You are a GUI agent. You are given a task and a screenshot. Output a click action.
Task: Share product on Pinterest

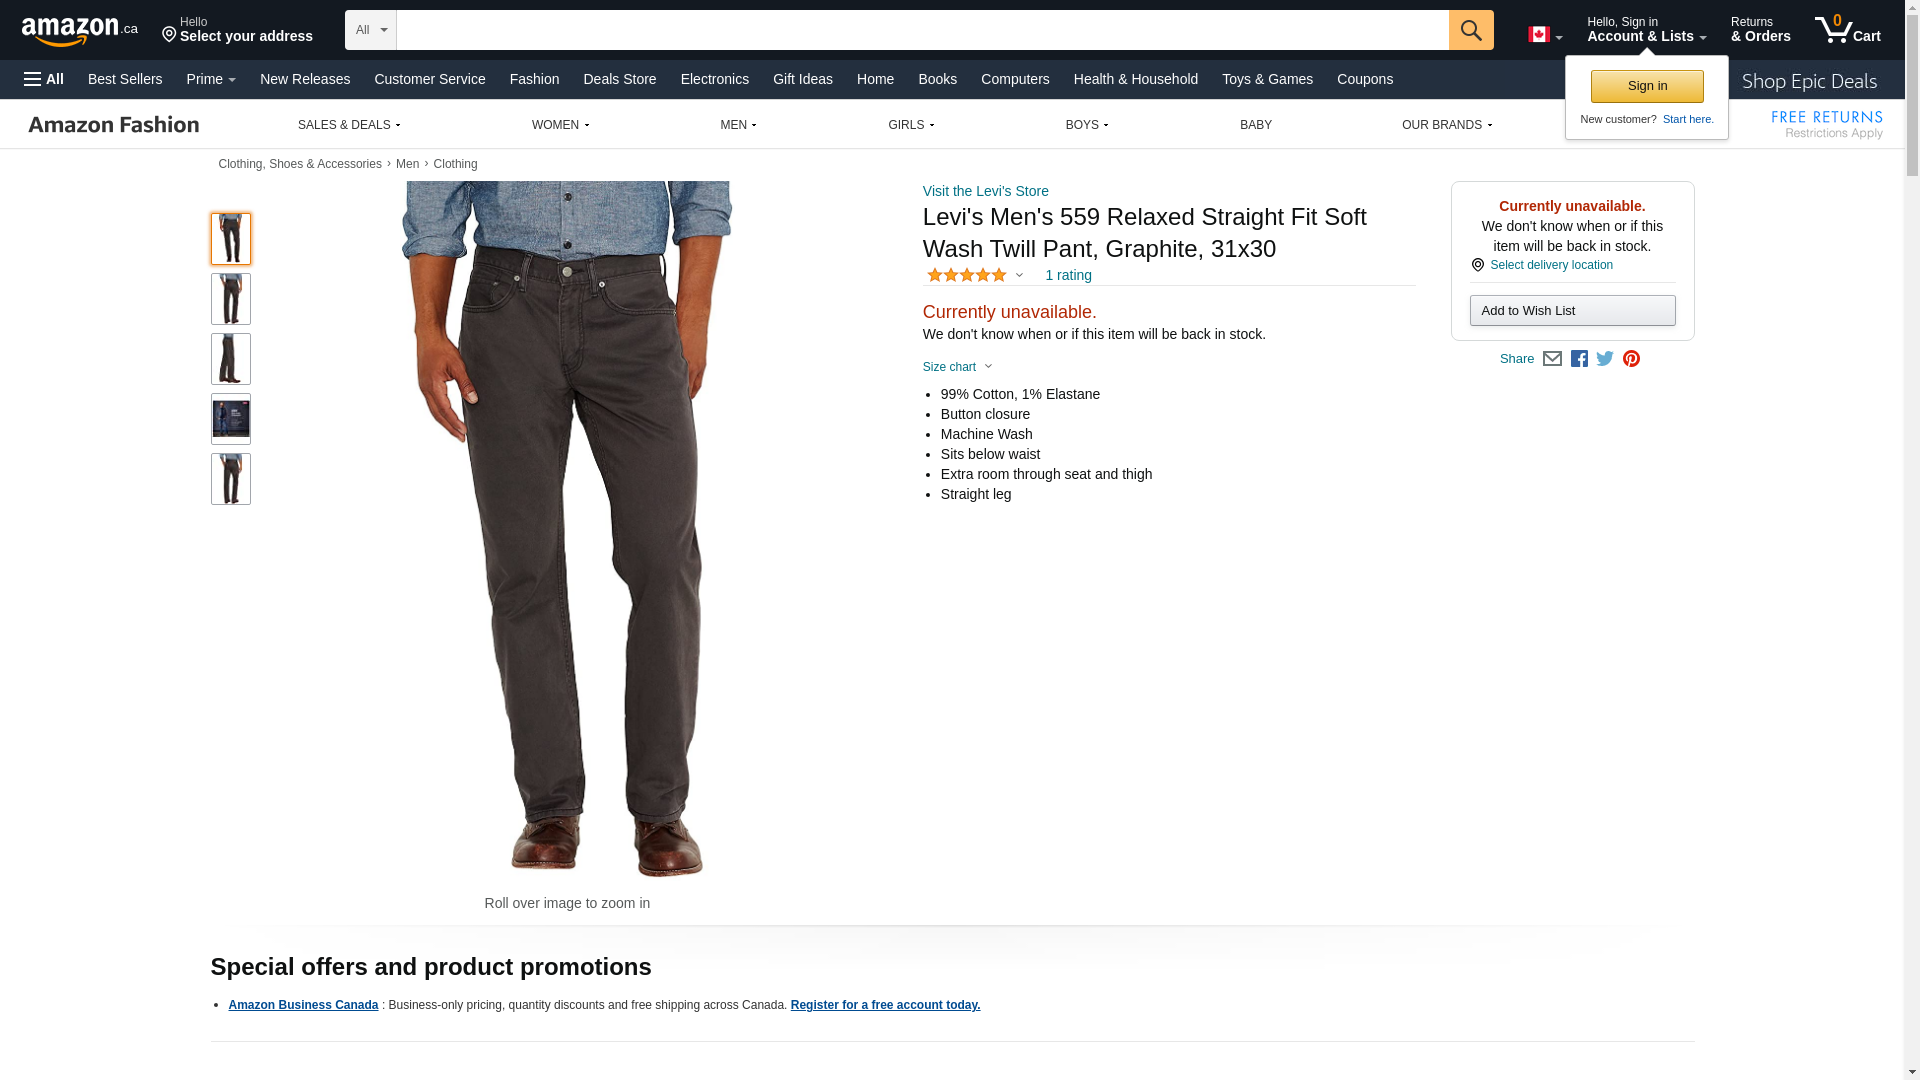pos(1631,359)
